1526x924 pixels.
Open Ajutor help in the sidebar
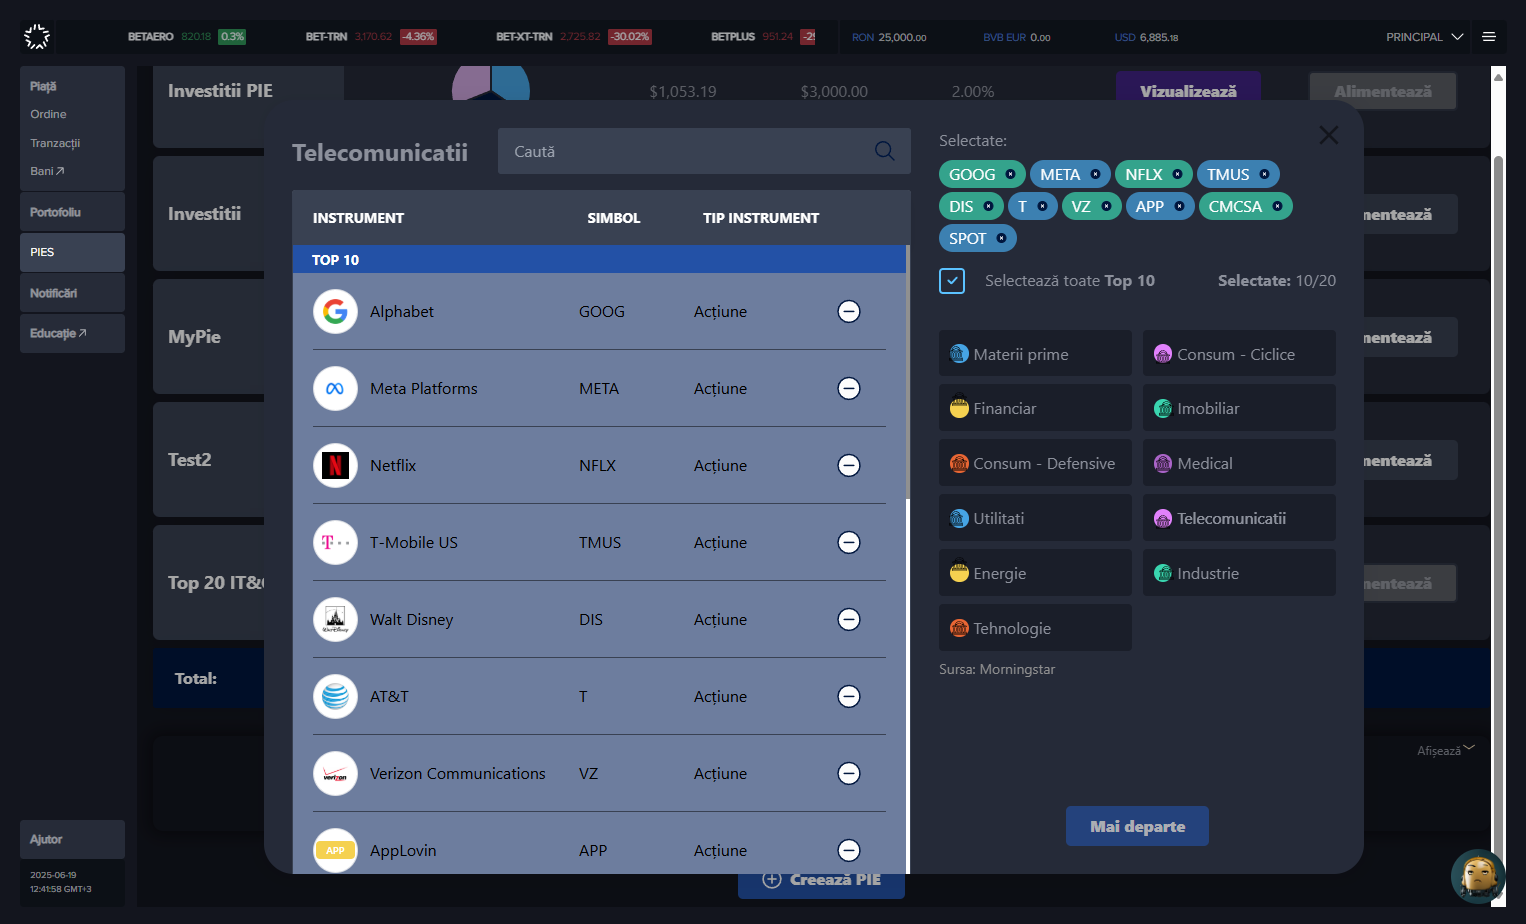click(72, 839)
